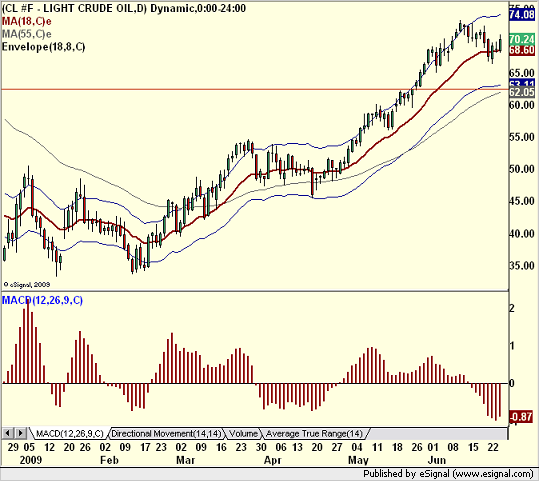Image resolution: width=539 pixels, height=481 pixels.
Task: Click the Mar label on time axis
Action: point(186,460)
